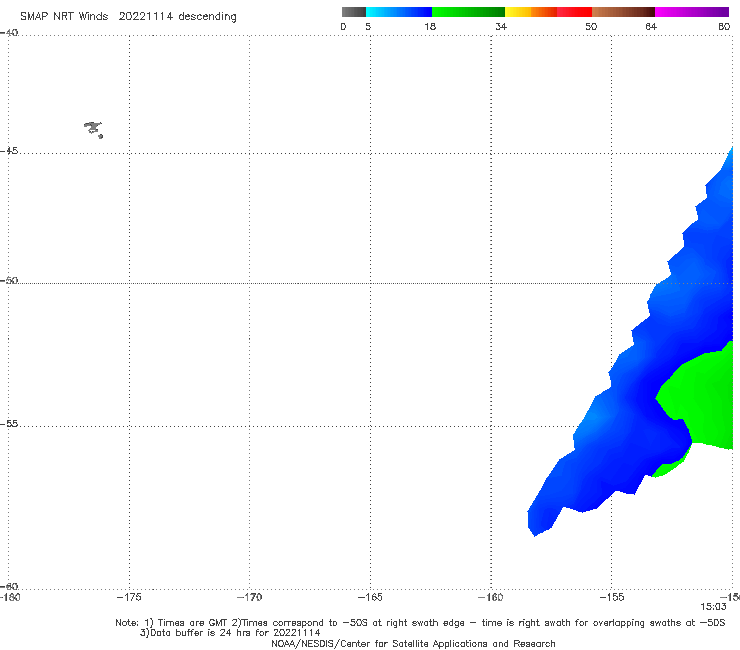Click the 'Data buffer is 24 hrs' note
Viewport: 740px width, 650px height.
[230, 633]
